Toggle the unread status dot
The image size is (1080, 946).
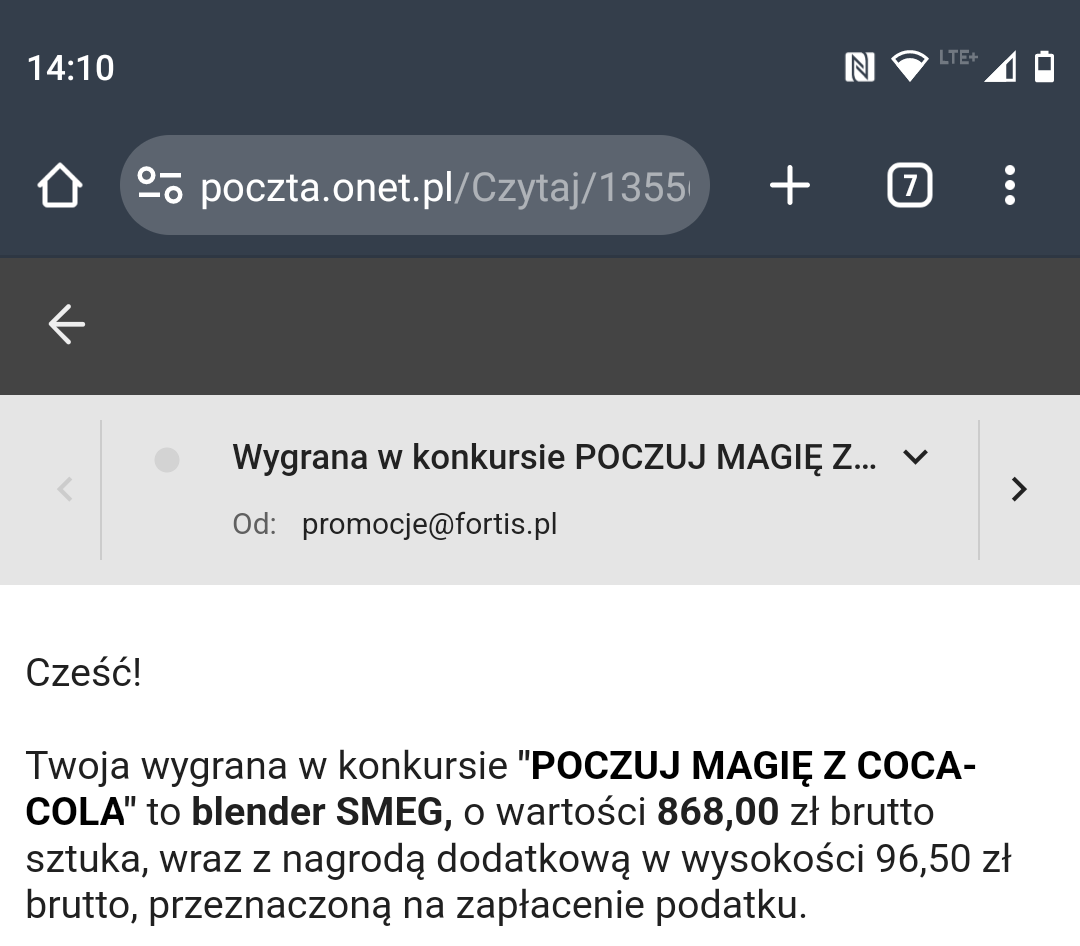pos(167,460)
